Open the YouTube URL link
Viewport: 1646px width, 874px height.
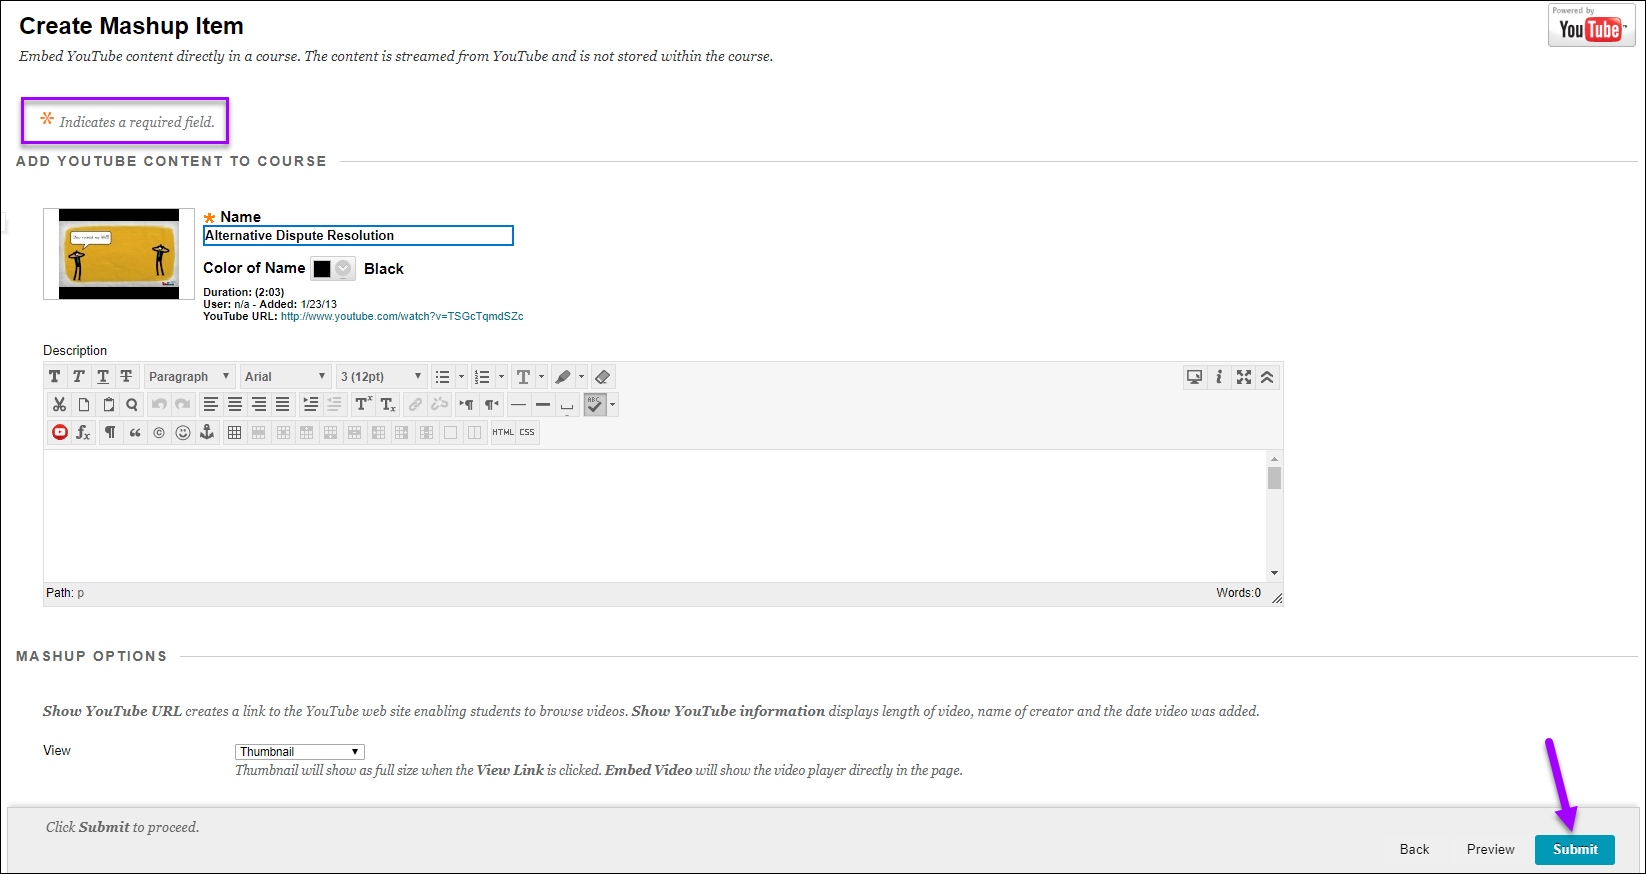401,316
